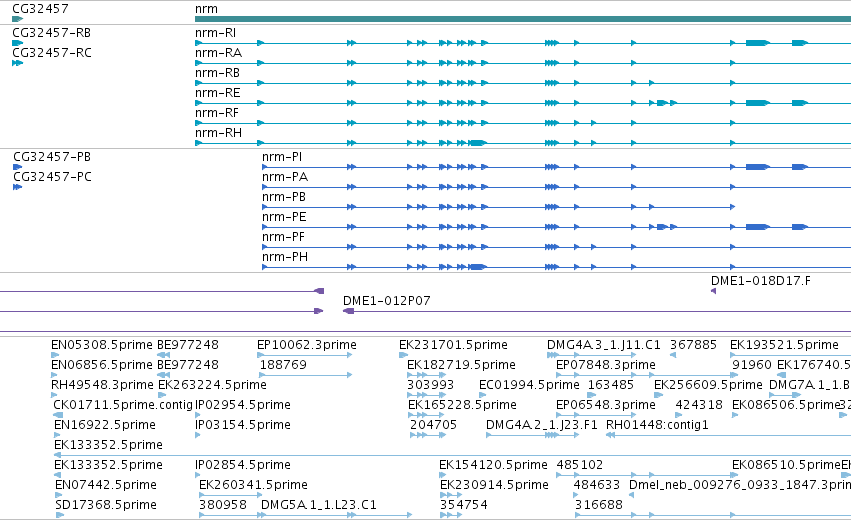Click the 163485 feature label

coord(611,385)
